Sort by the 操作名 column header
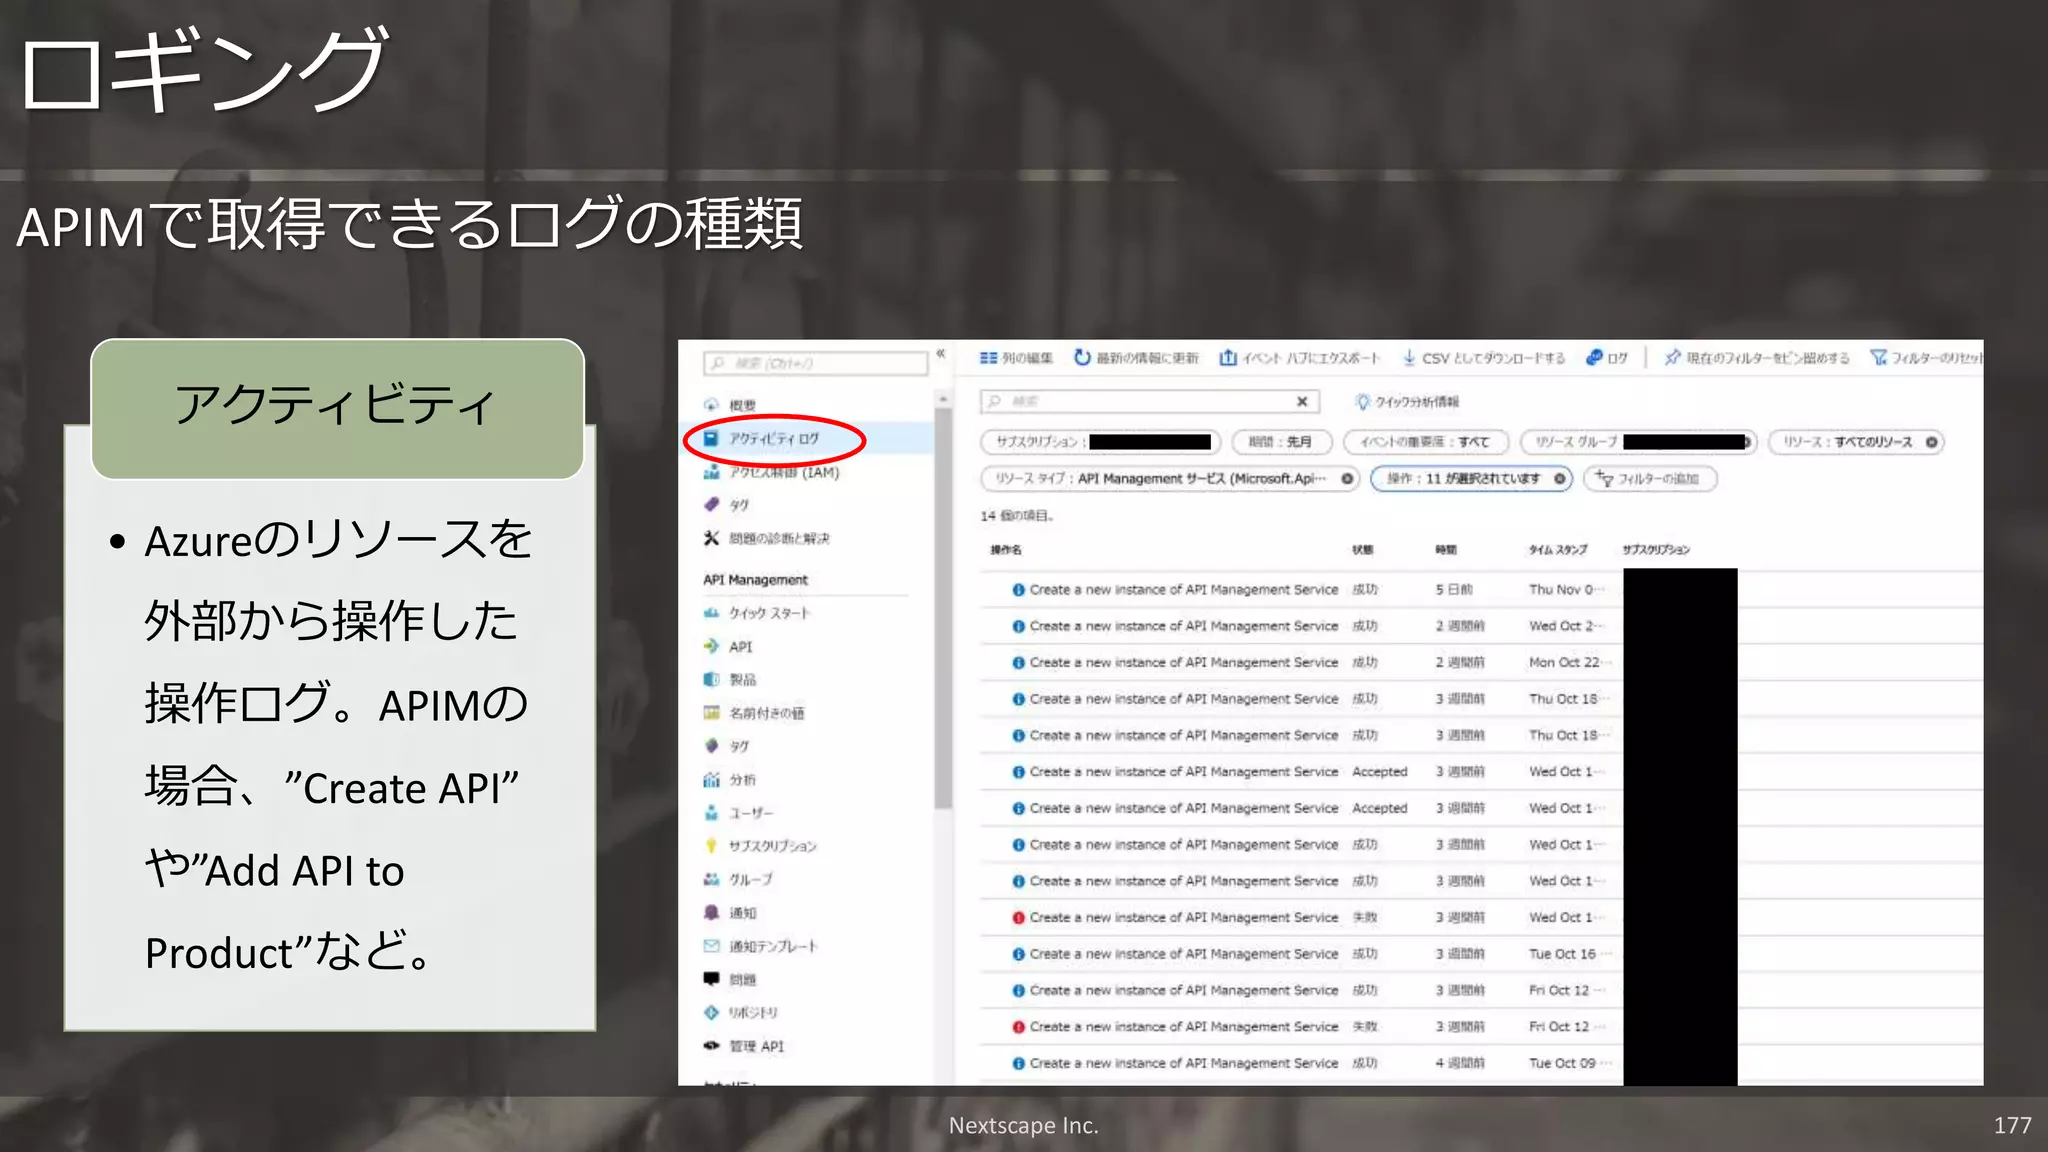Screen dimensions: 2048x1152 point(1006,550)
